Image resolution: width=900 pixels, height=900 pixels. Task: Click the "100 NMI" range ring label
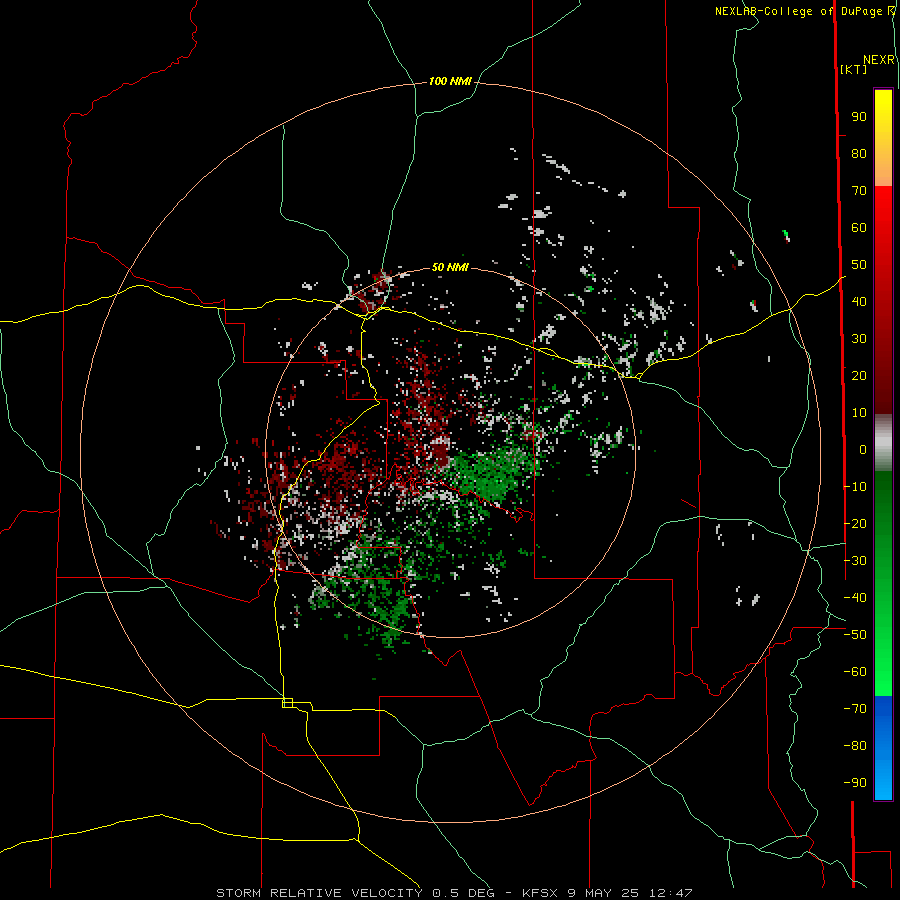[450, 82]
